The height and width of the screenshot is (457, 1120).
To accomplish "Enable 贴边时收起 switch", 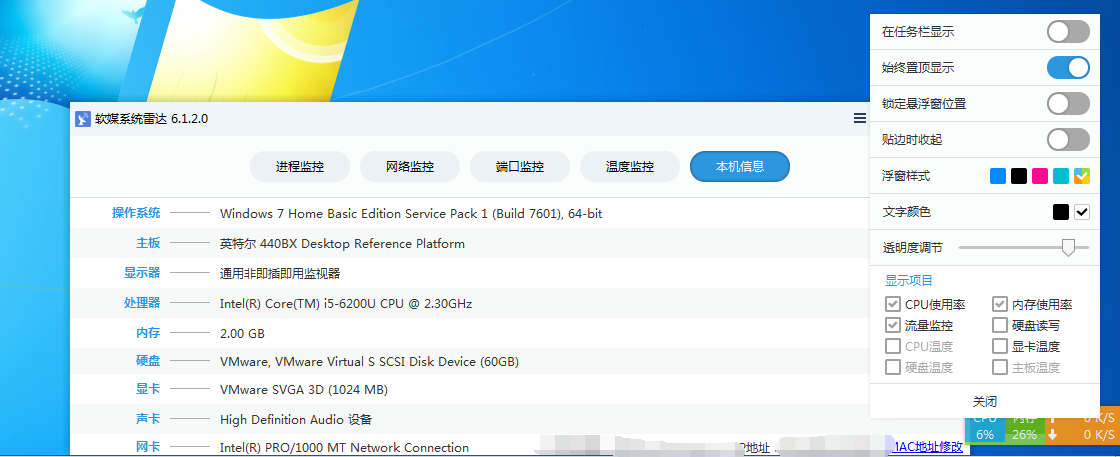I will pos(1068,139).
